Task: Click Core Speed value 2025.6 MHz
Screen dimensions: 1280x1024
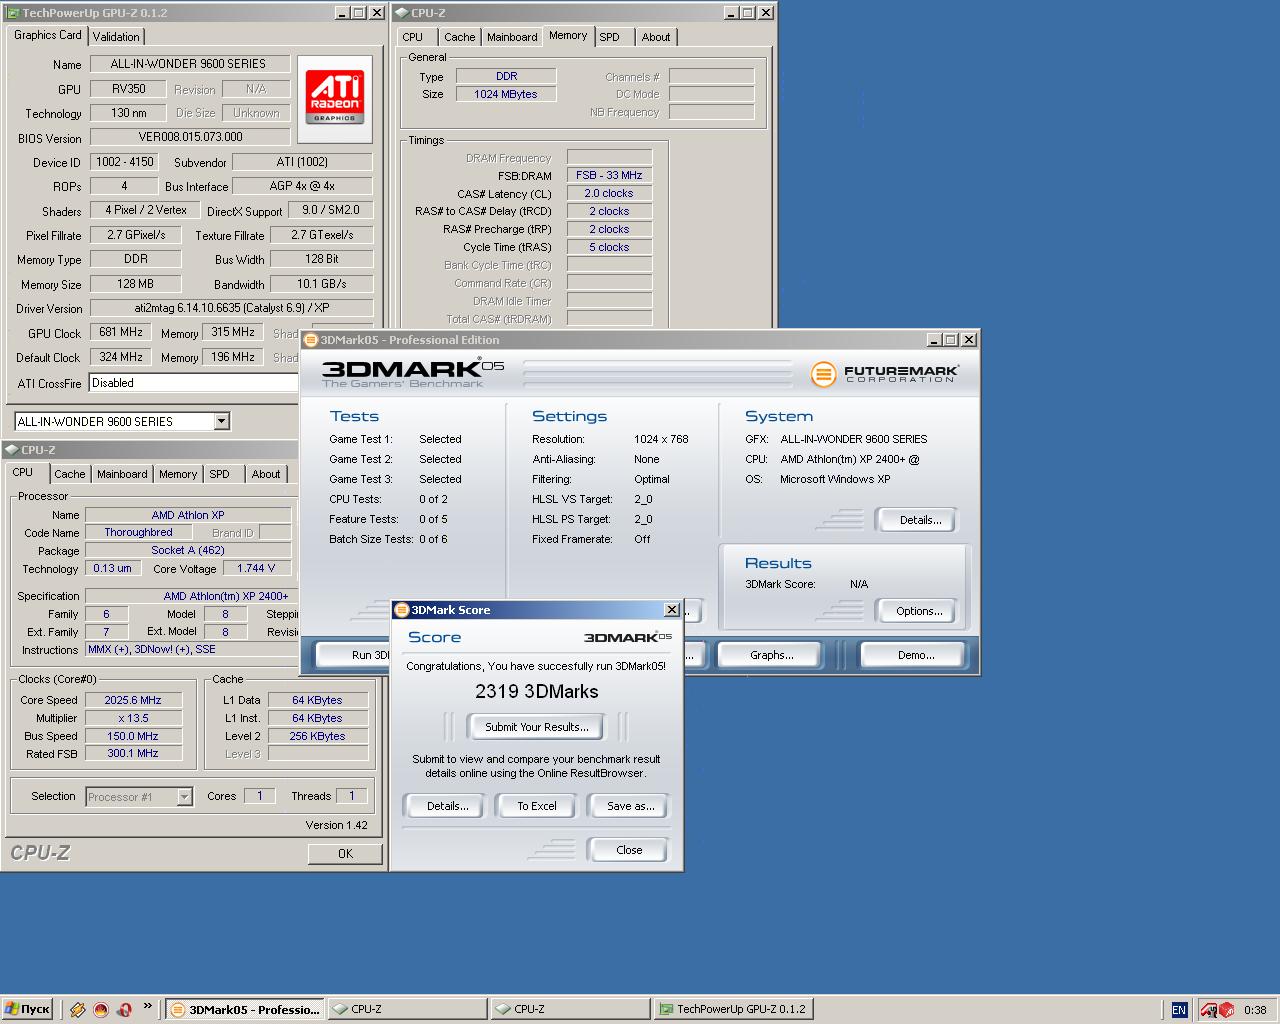Action: [x=133, y=700]
